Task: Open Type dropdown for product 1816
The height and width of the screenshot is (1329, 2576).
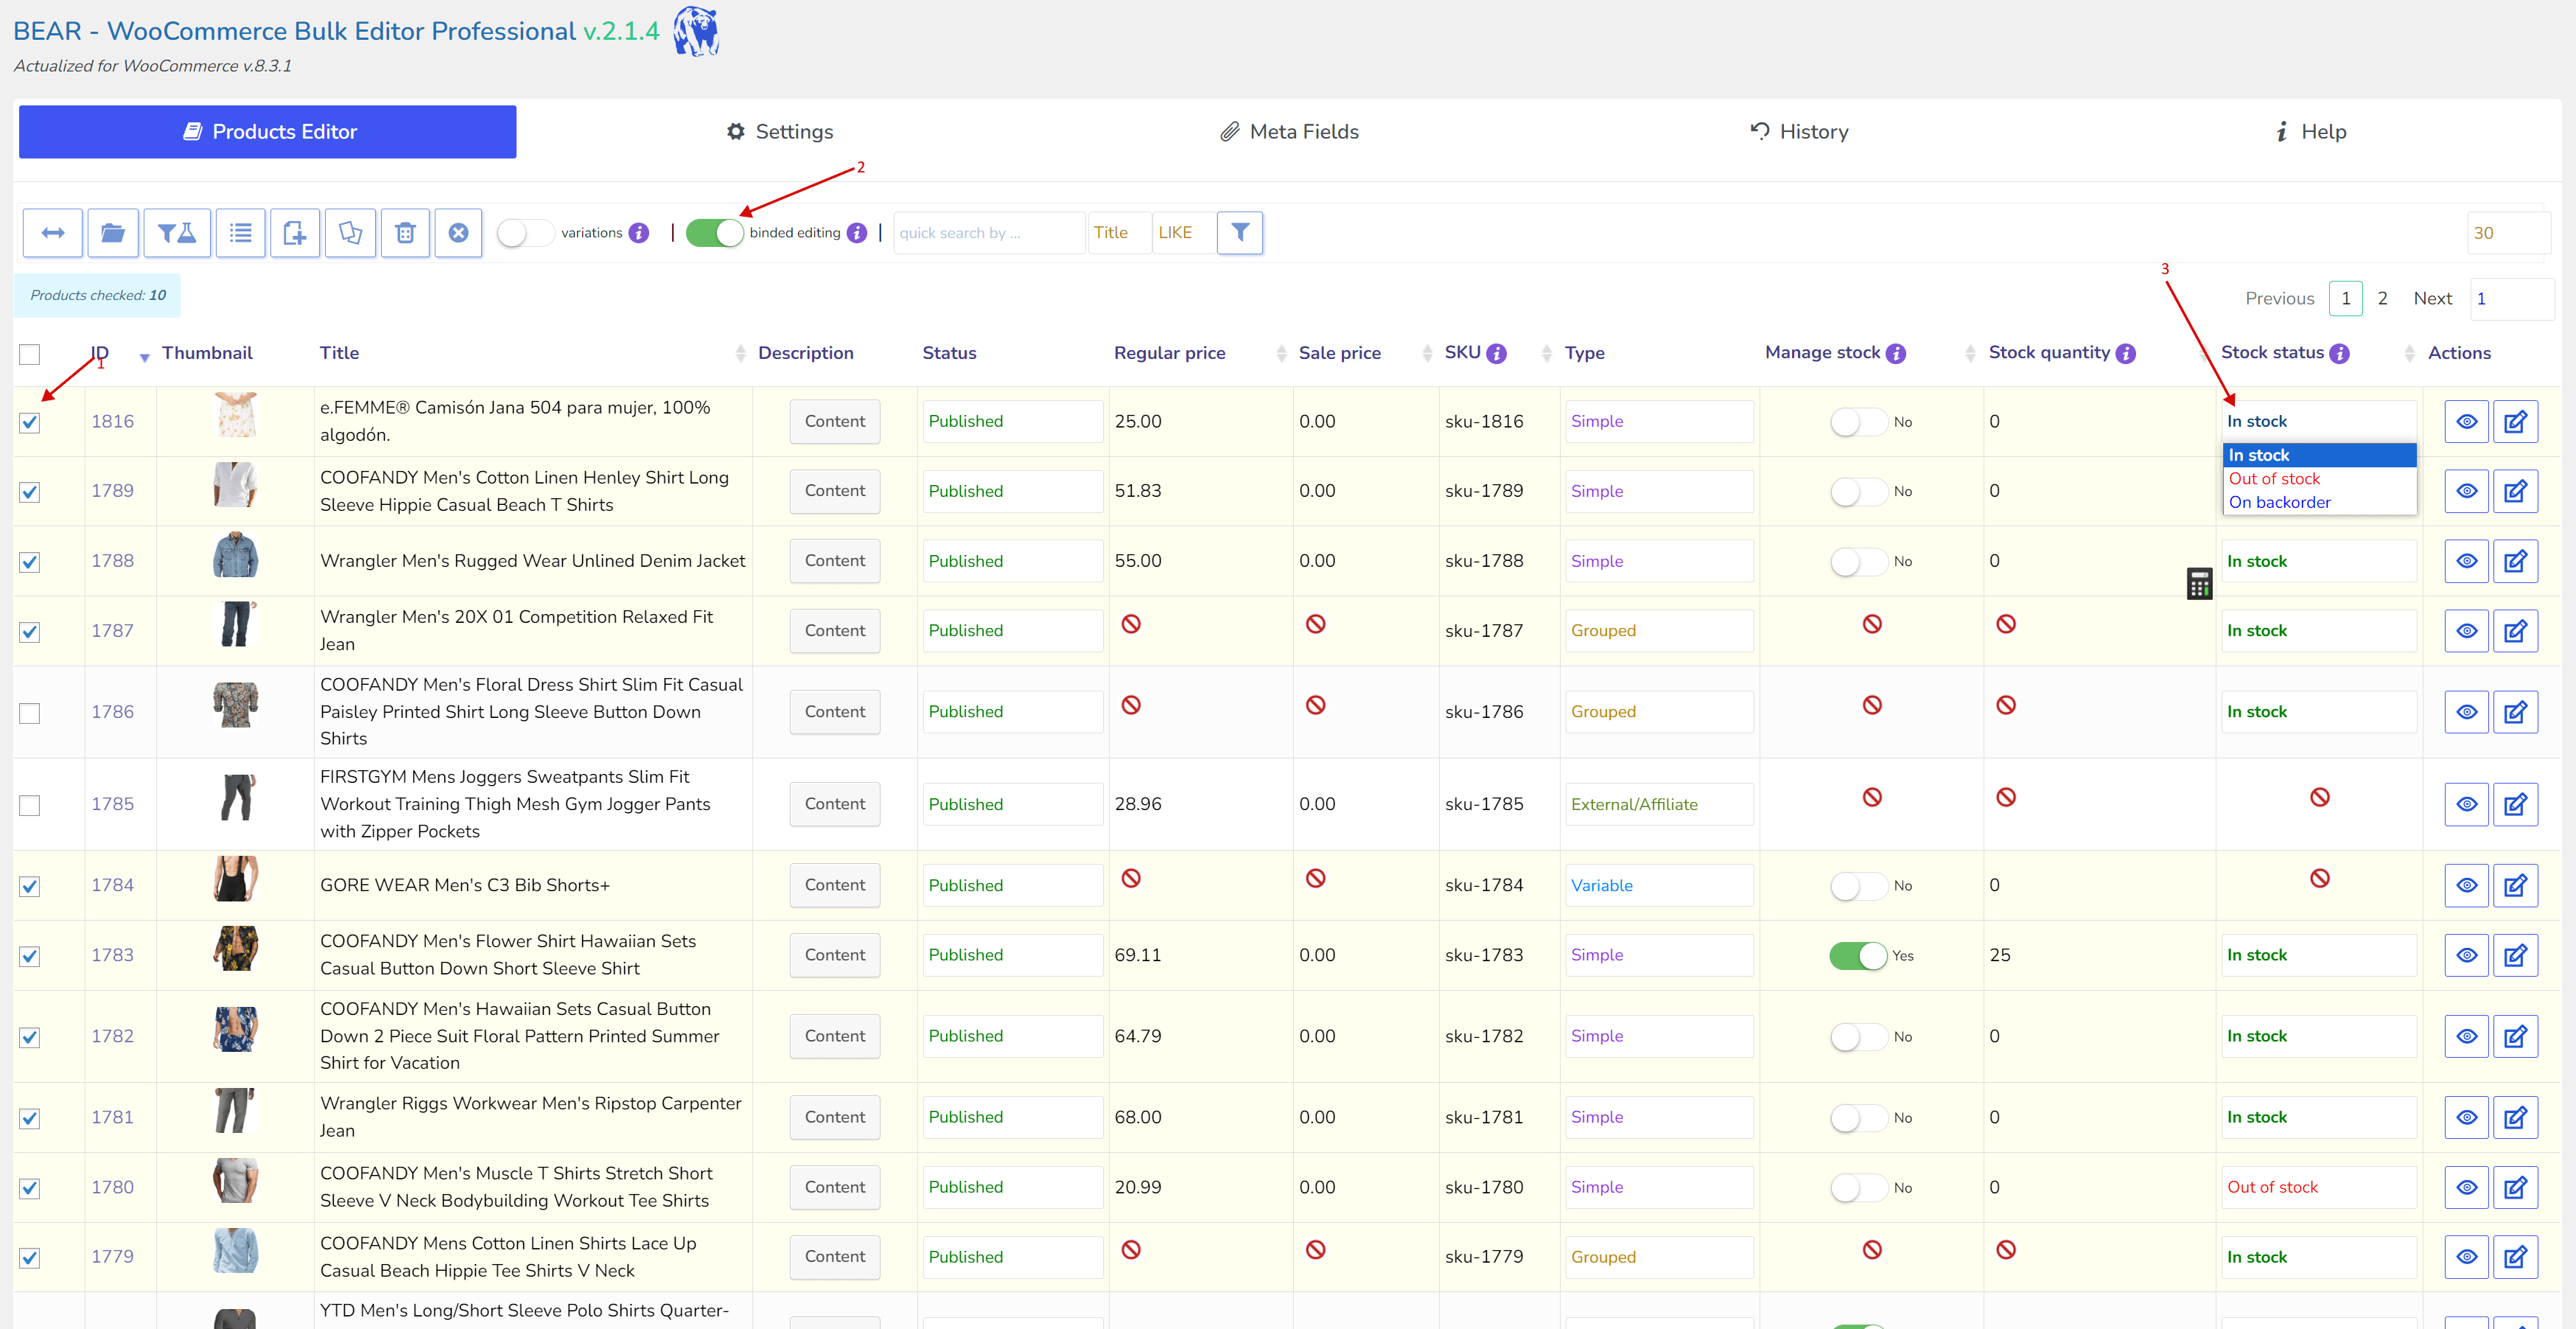Action: [x=1659, y=421]
